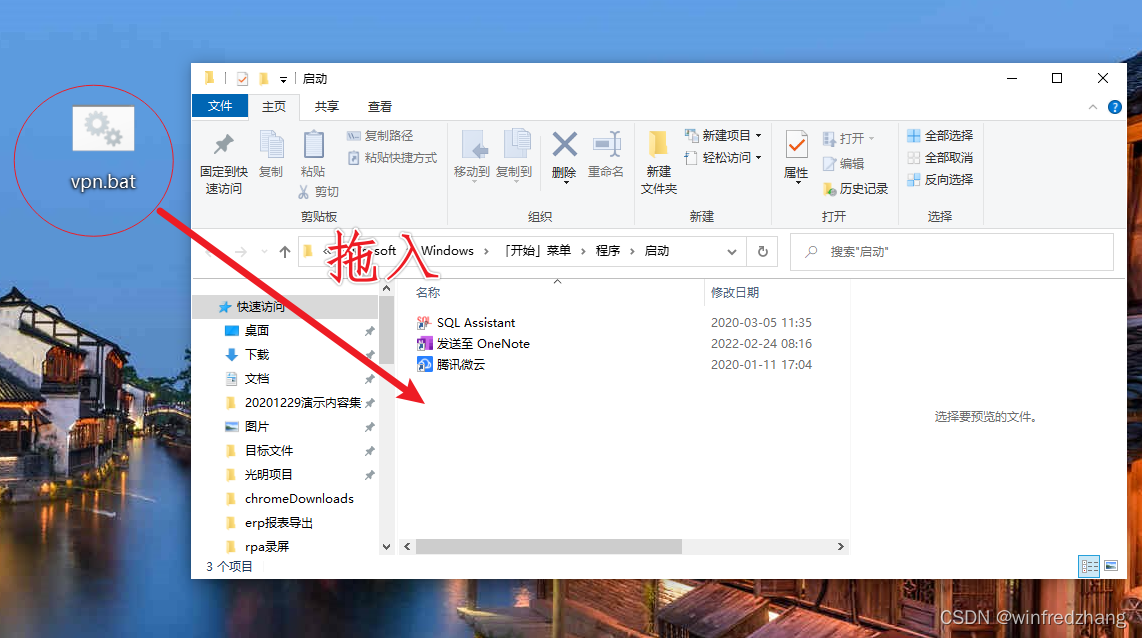
Task: Click Select none (全部取消)
Action: [x=940, y=157]
